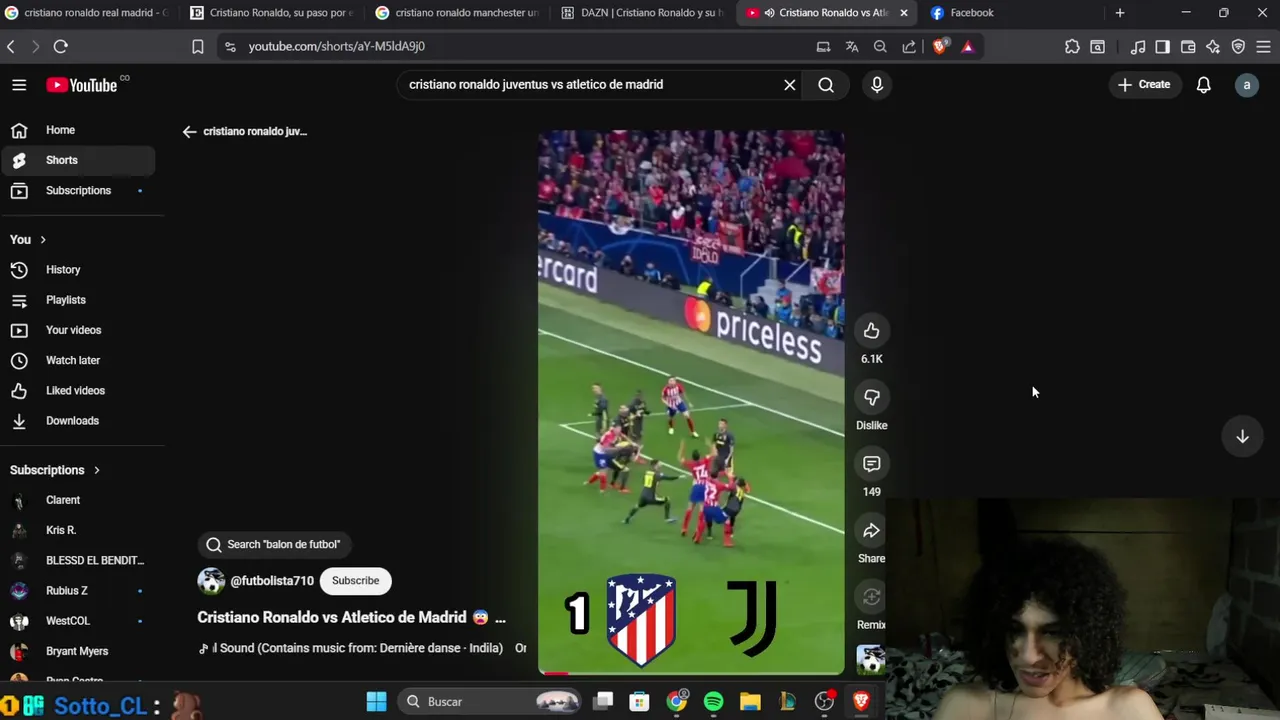
Task: Translate this page icon
Action: pyautogui.click(x=852, y=46)
